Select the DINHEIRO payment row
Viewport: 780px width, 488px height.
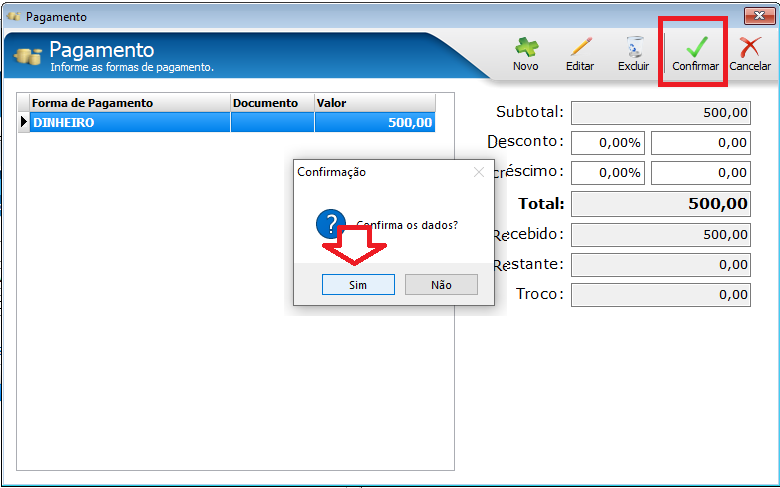pos(232,122)
